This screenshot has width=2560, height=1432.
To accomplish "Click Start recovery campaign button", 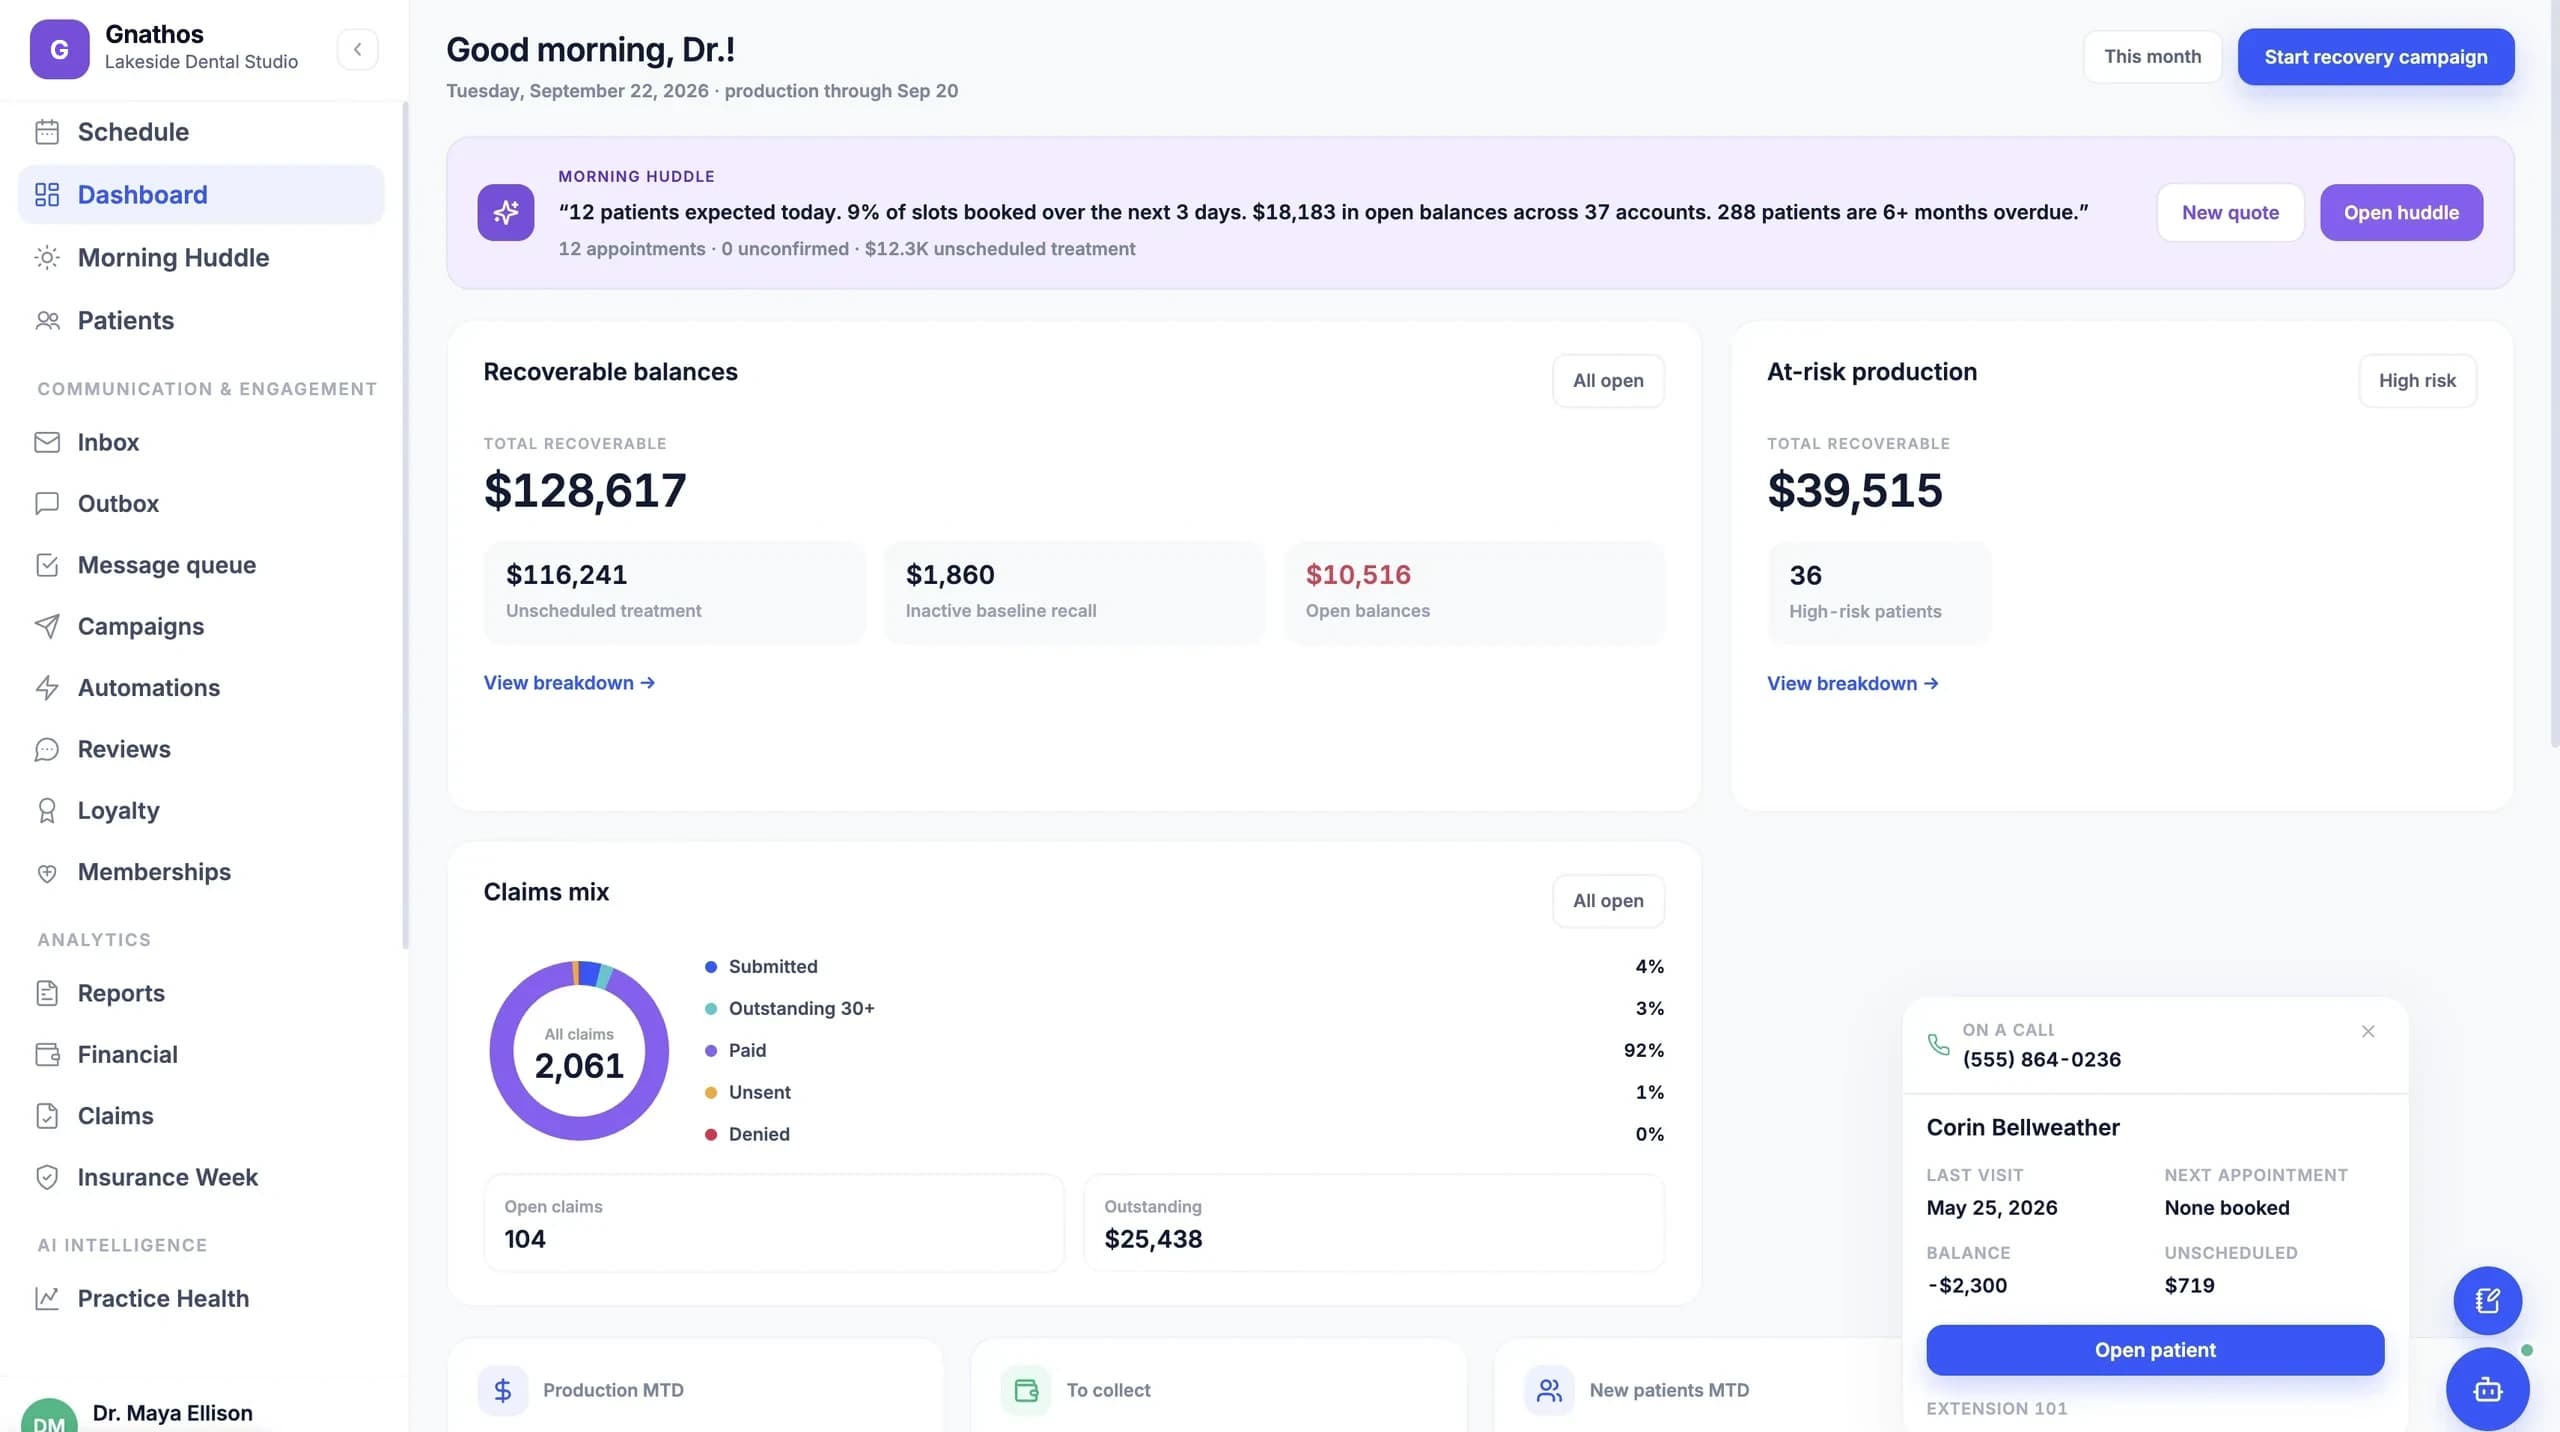I will pyautogui.click(x=2376, y=57).
